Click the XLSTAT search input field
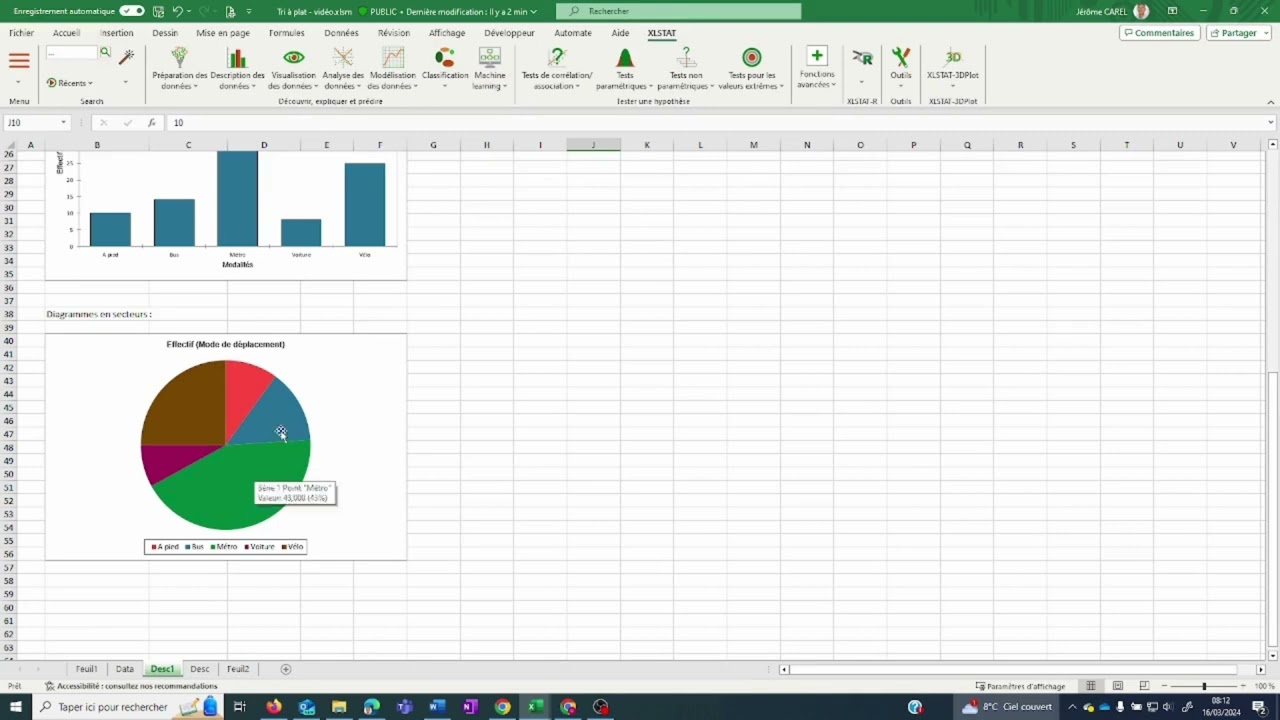 [x=72, y=52]
